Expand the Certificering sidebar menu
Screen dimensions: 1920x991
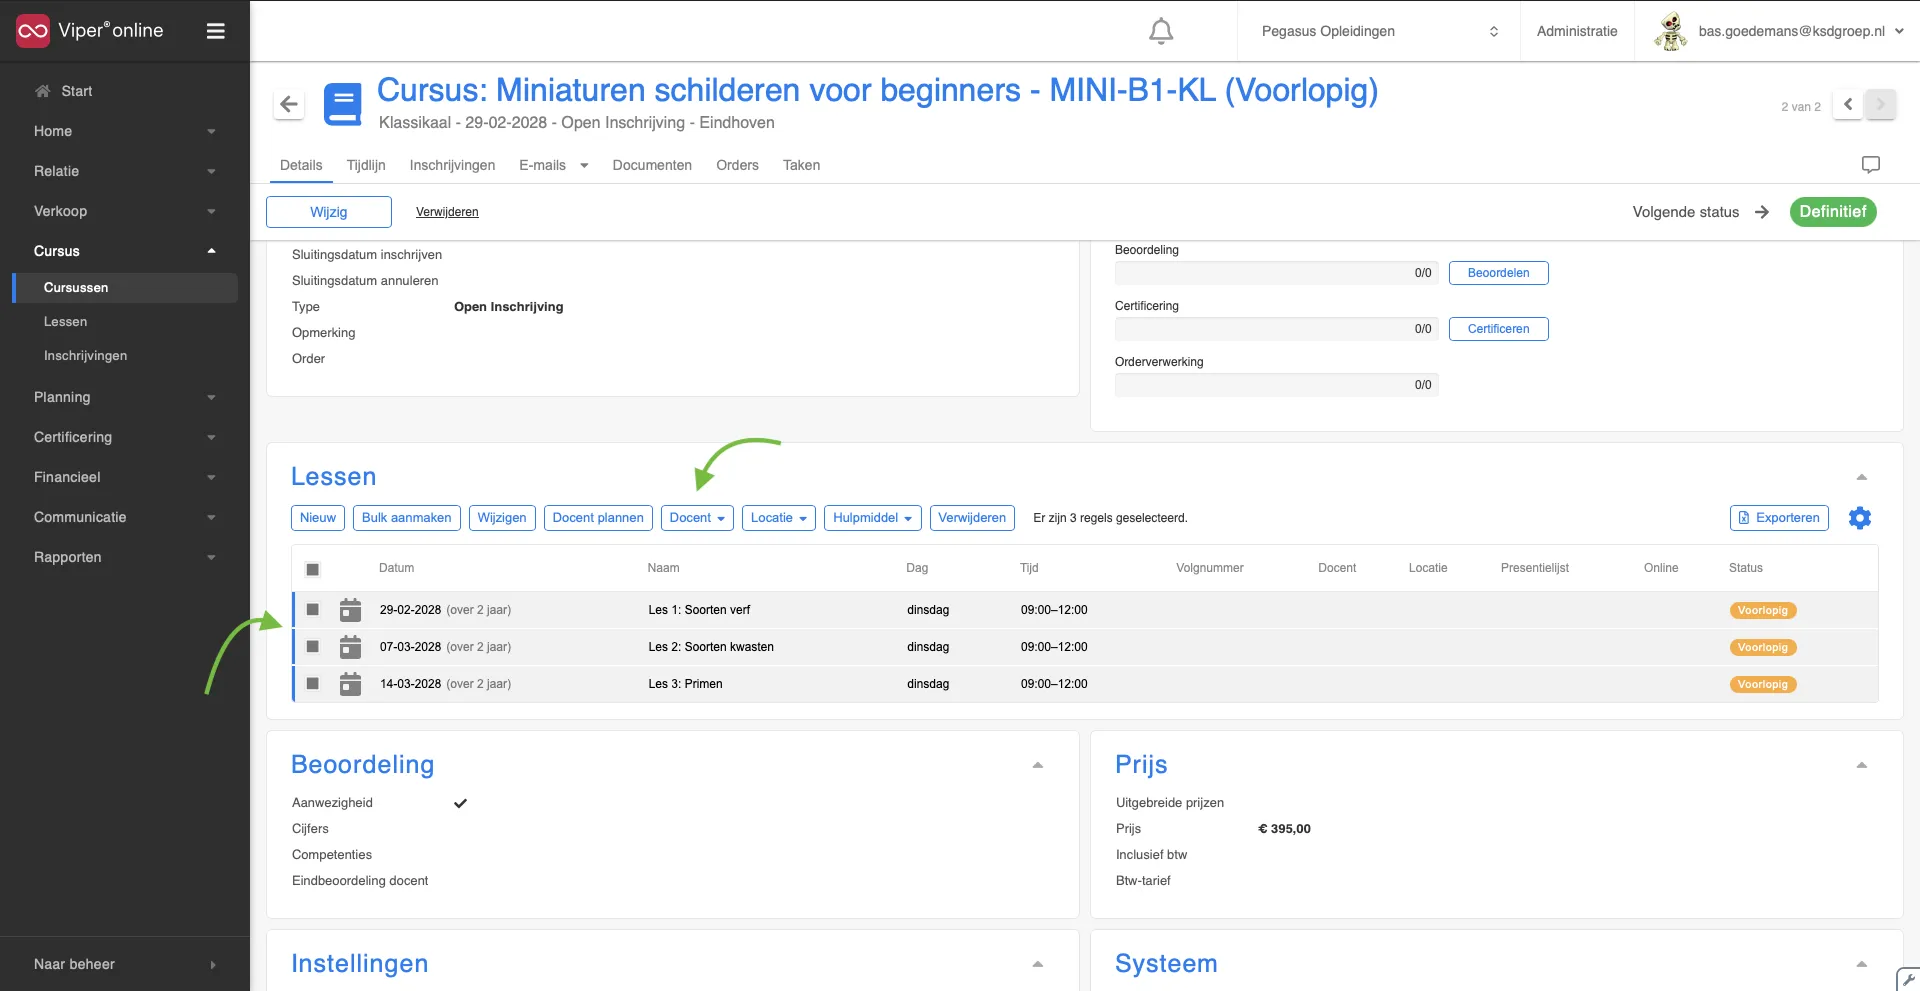(125, 437)
